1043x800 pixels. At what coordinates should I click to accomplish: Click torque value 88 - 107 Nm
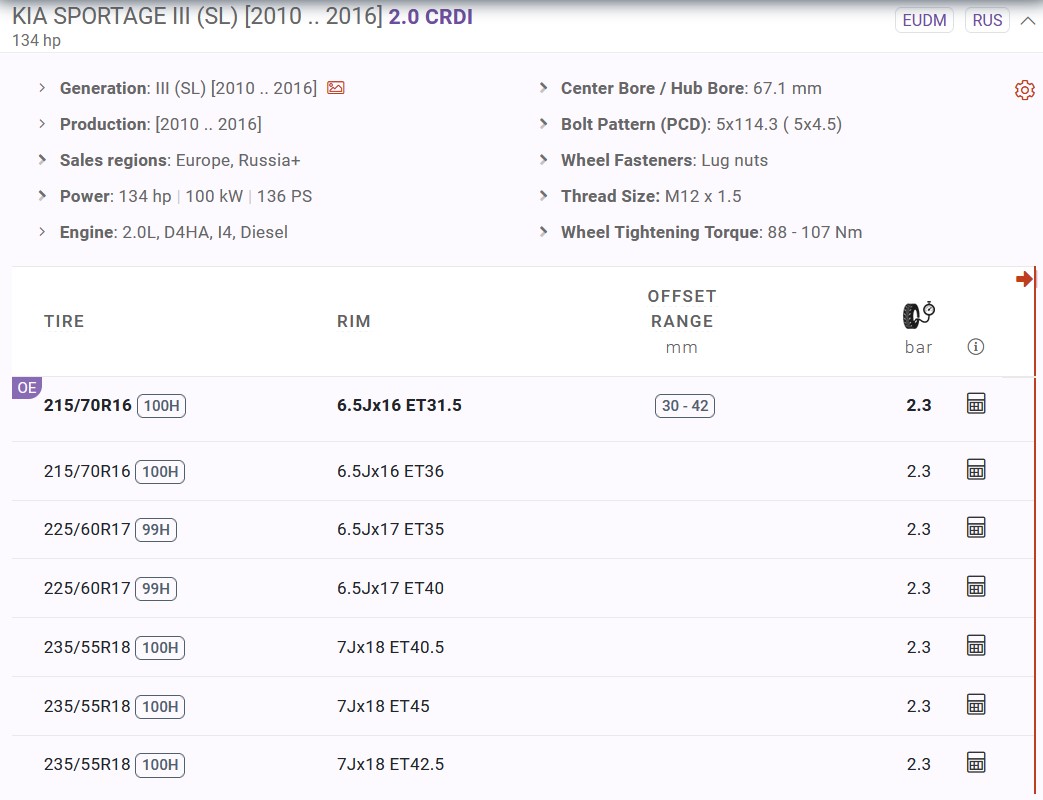point(815,232)
